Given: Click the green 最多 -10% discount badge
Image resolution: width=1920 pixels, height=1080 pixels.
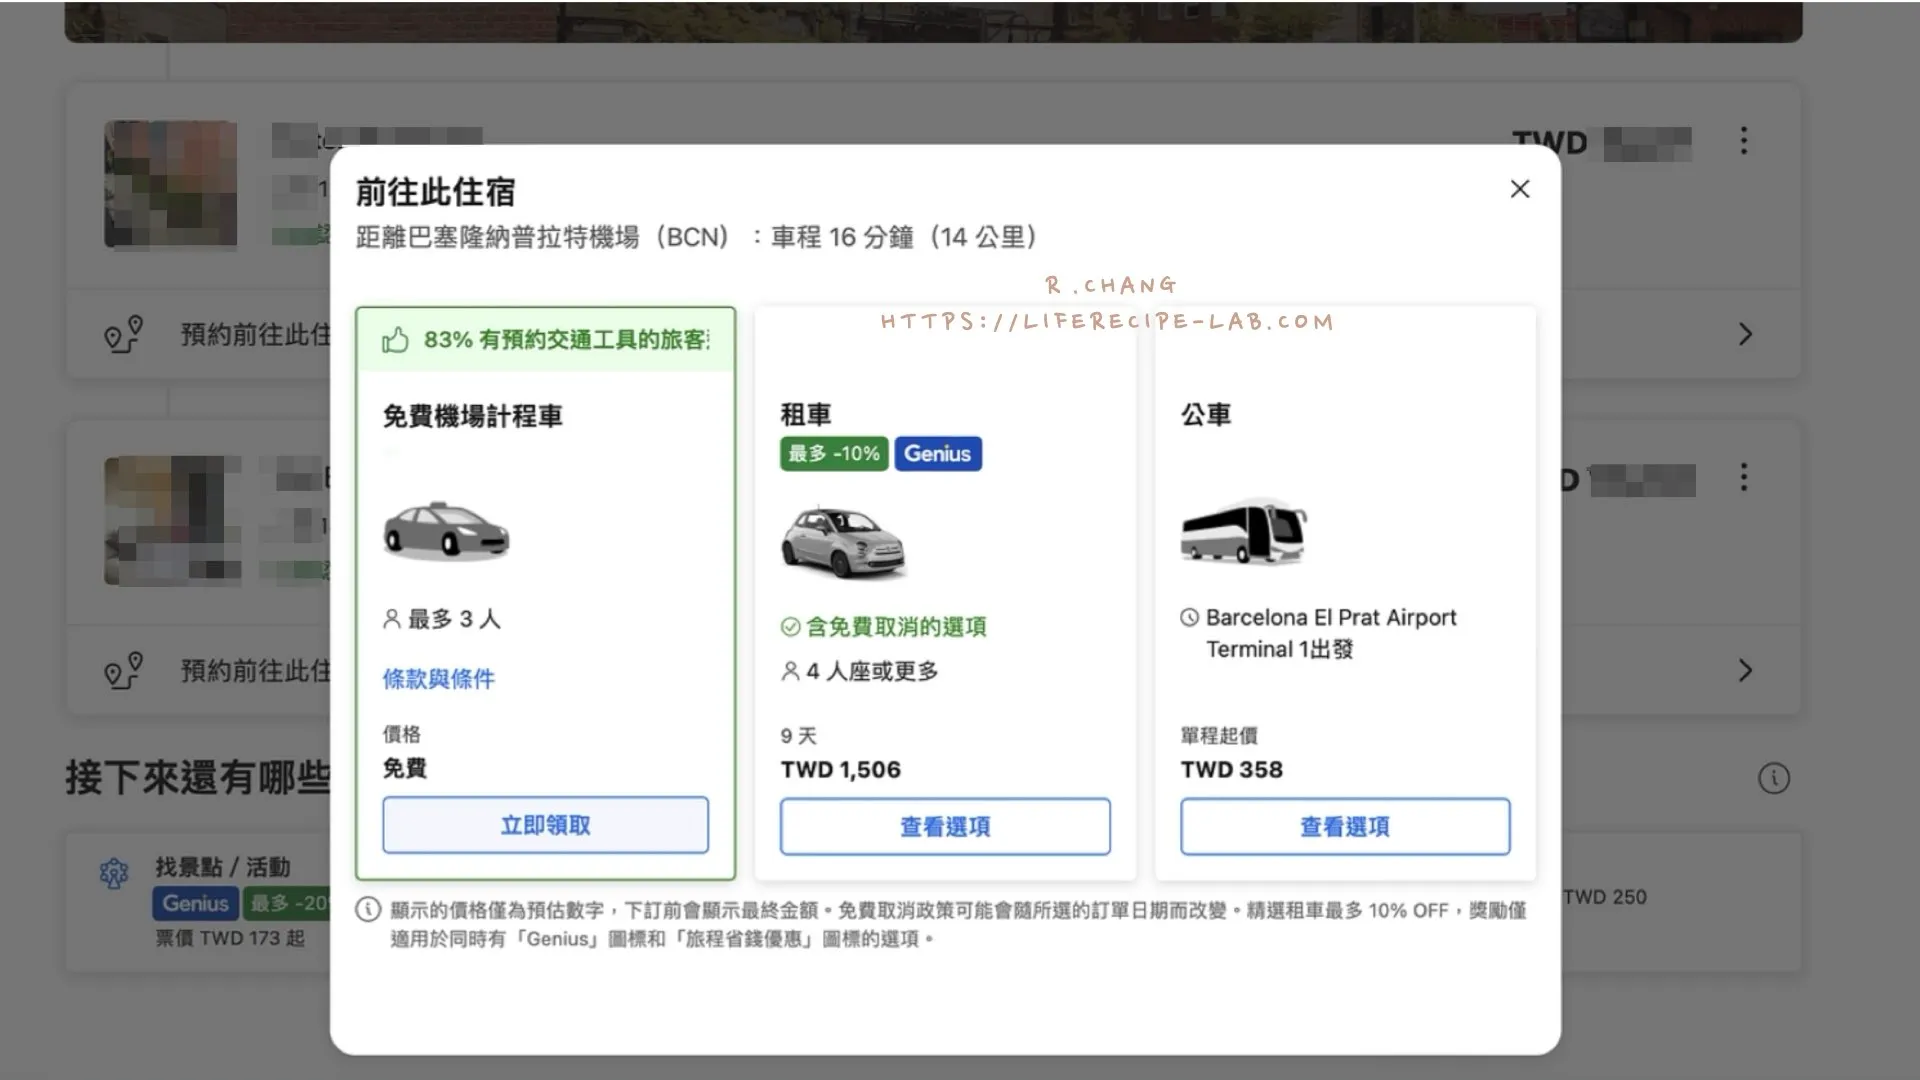Looking at the screenshot, I should 834,454.
